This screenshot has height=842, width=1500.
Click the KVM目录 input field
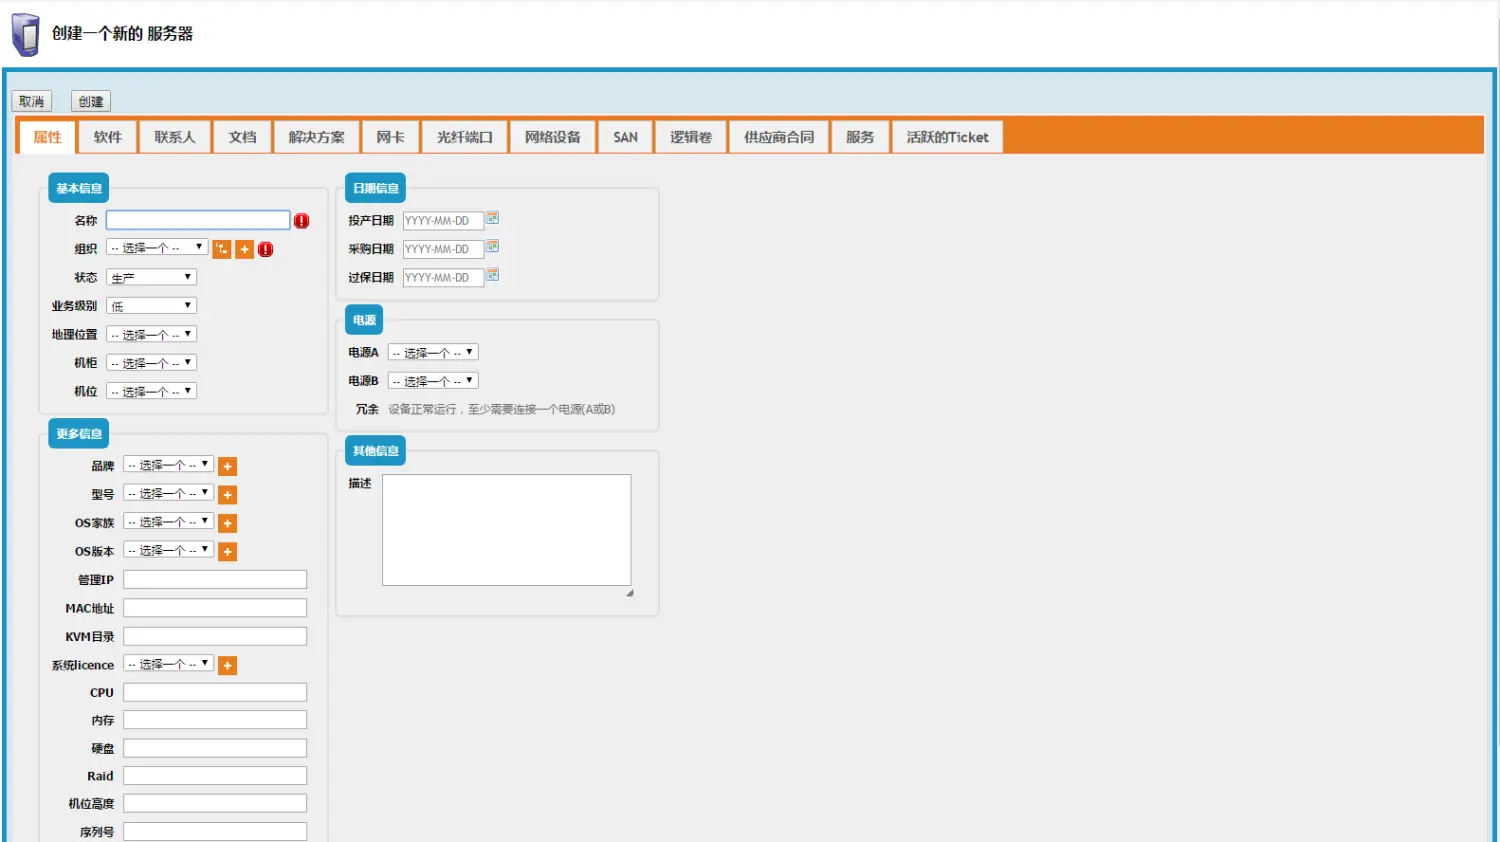(x=215, y=637)
